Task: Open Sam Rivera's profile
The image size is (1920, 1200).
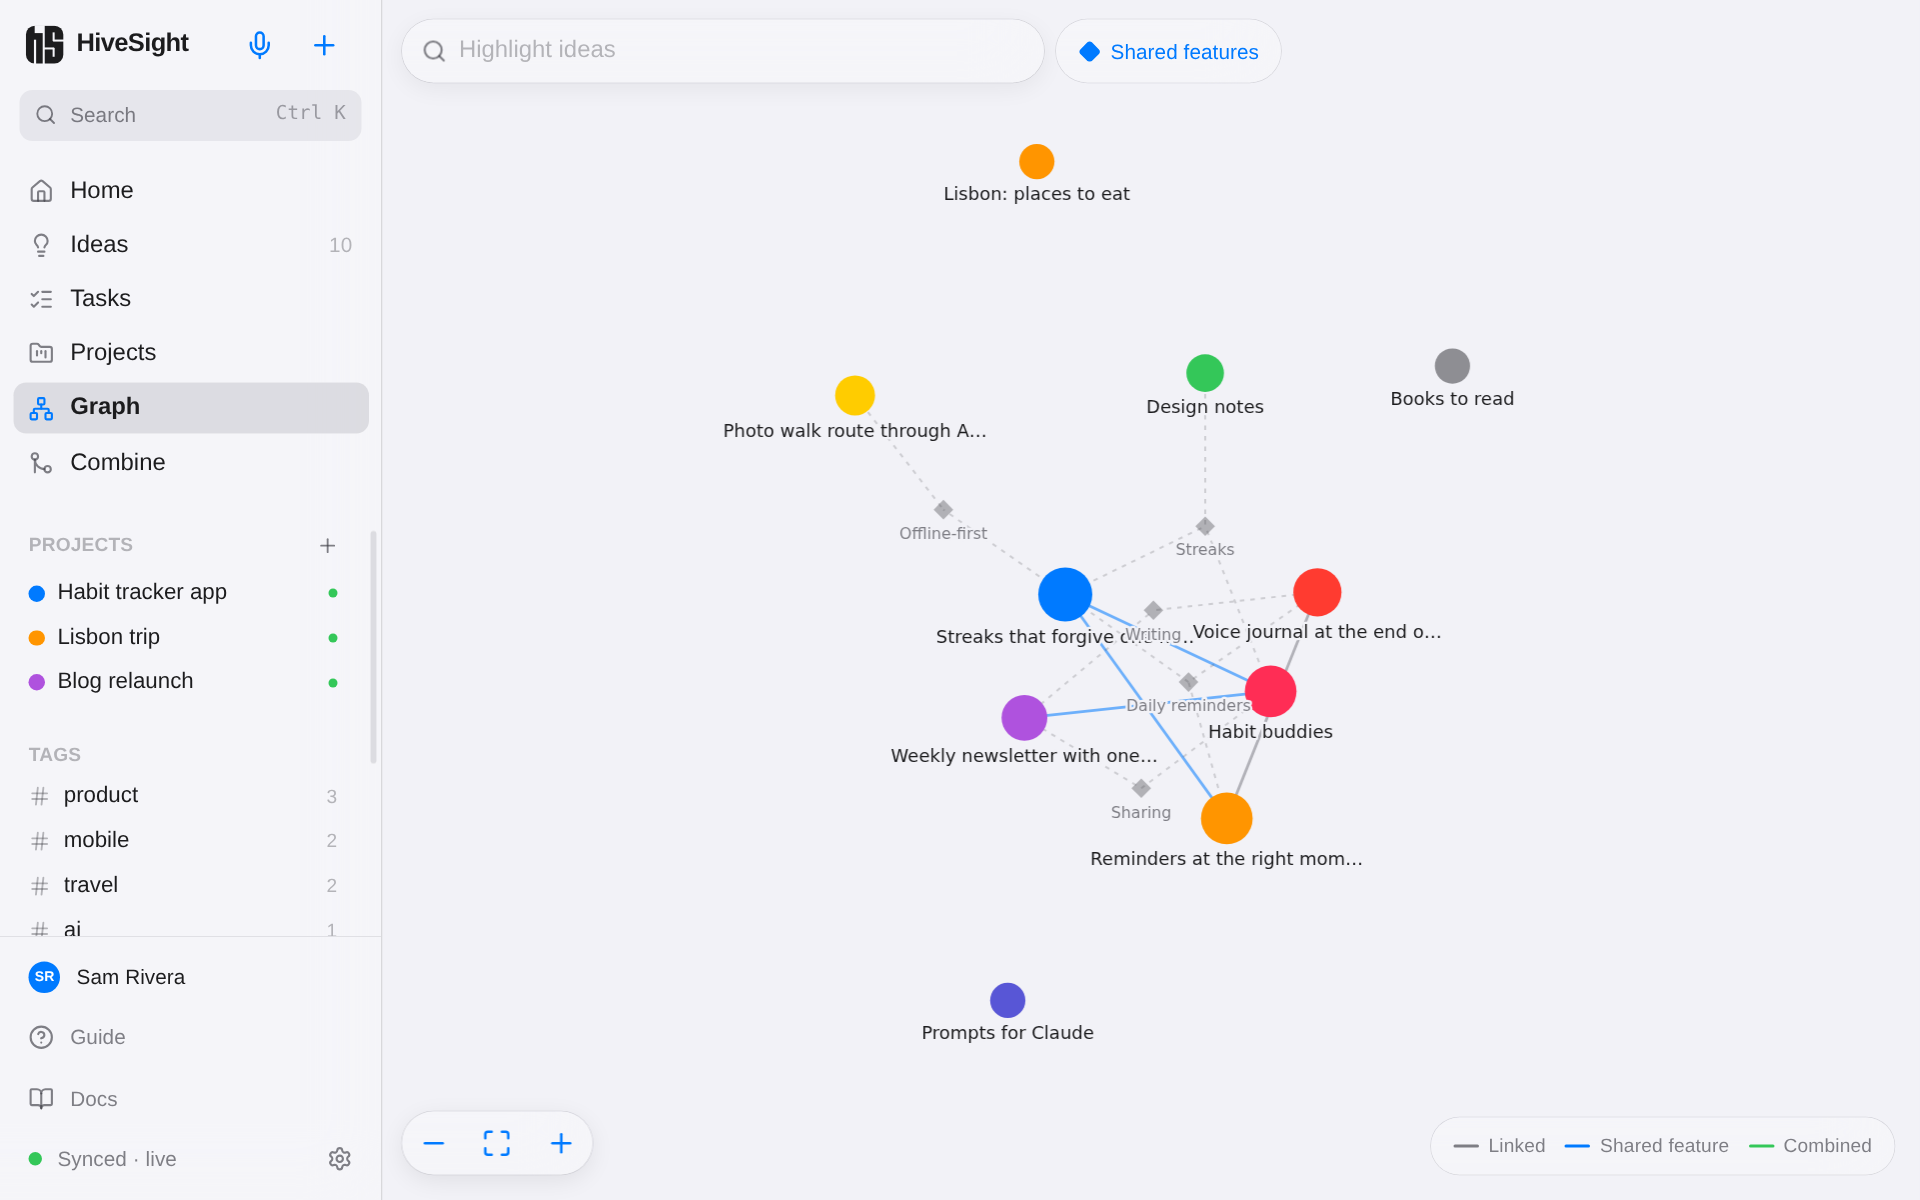Action: (190, 977)
